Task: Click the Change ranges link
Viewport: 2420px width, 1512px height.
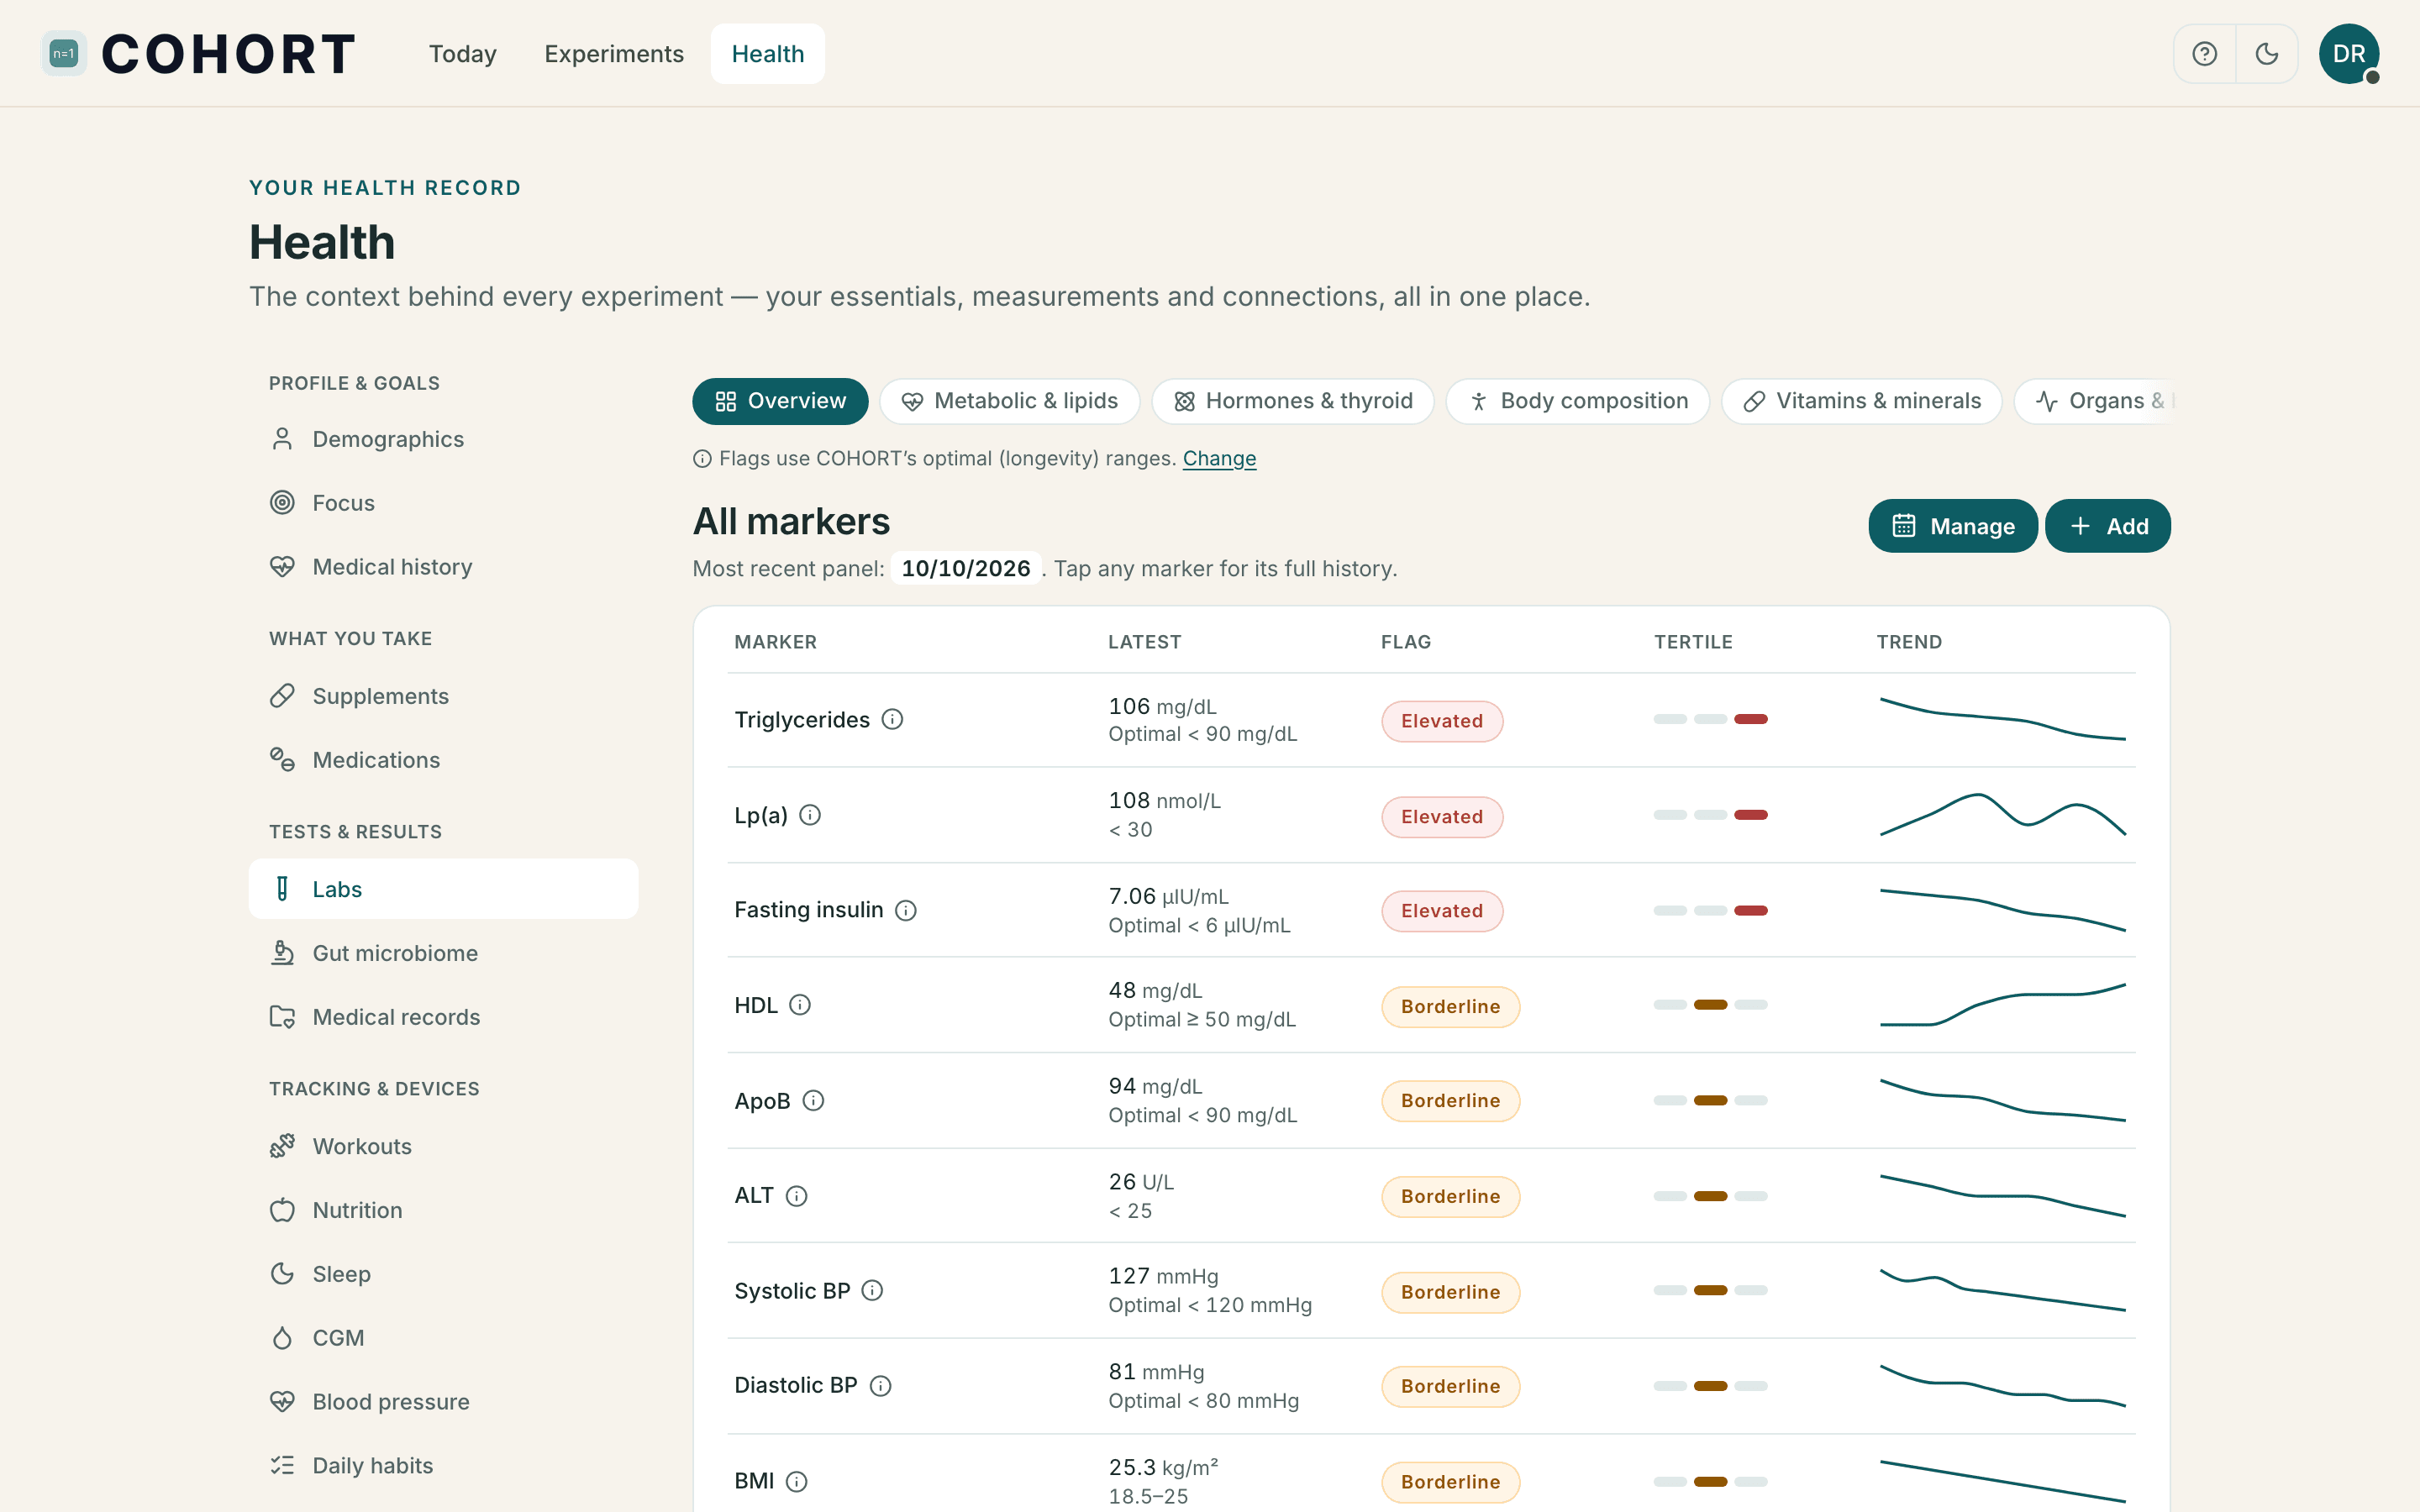Action: [1219, 458]
